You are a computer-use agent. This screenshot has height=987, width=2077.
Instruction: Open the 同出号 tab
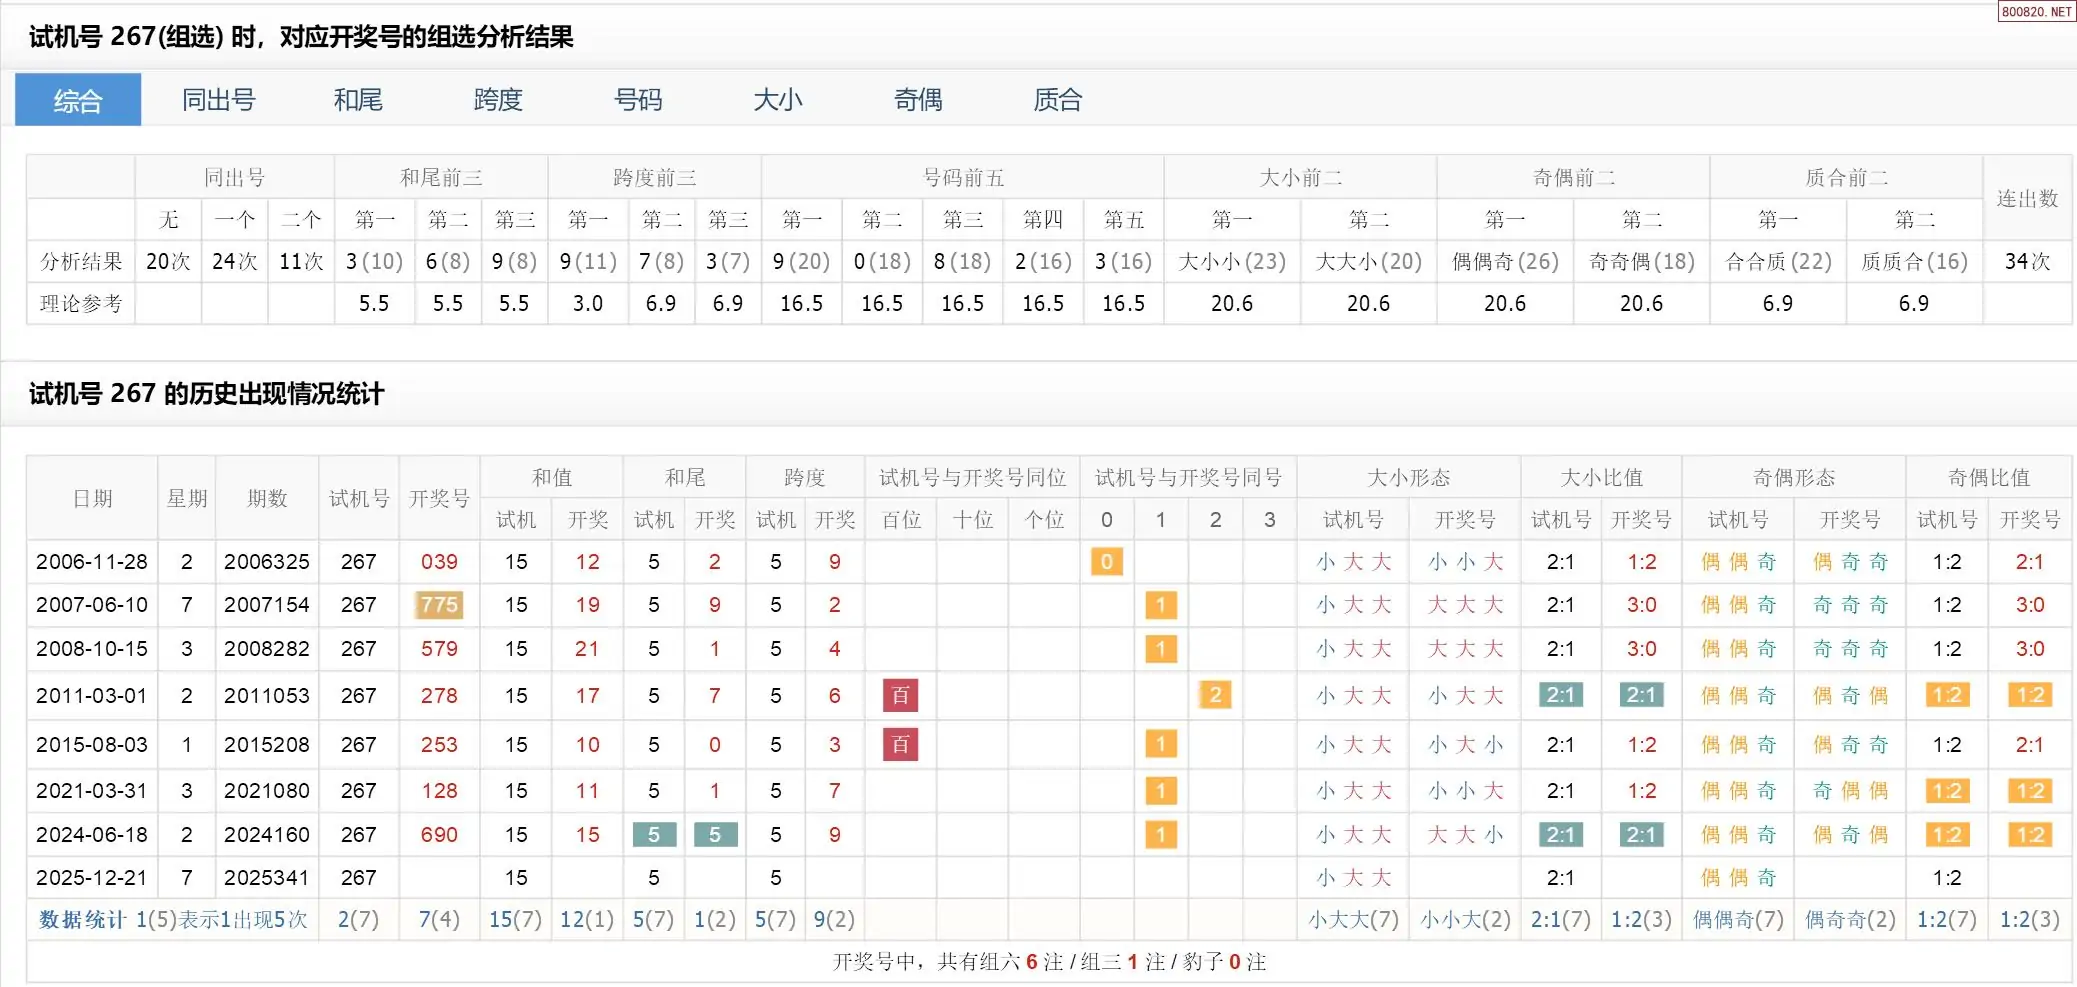pyautogui.click(x=218, y=100)
